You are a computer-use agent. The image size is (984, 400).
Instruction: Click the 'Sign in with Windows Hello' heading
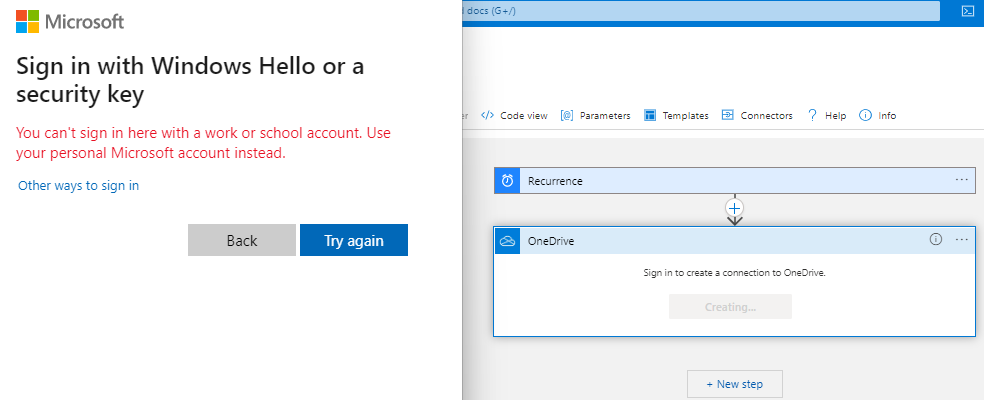[x=190, y=80]
